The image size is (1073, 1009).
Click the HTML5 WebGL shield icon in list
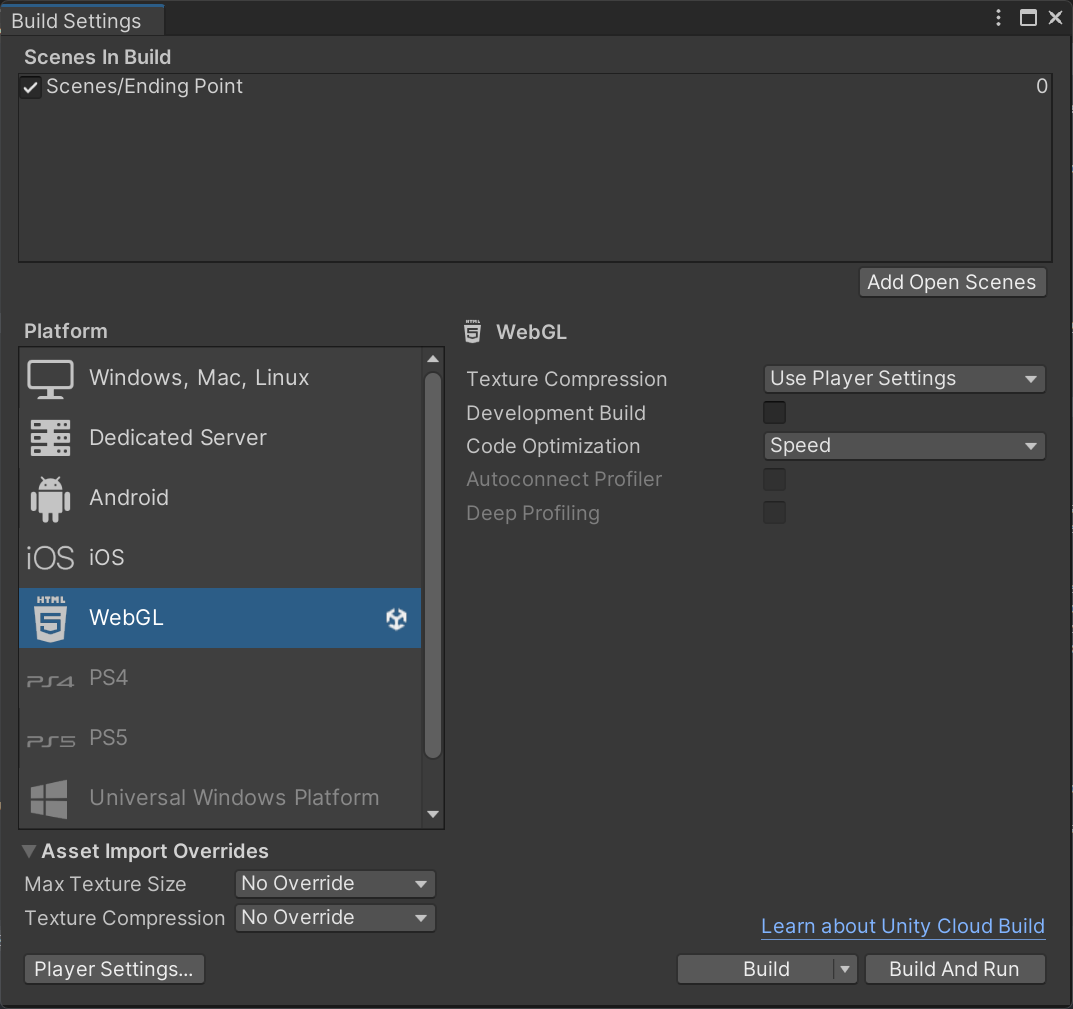click(x=51, y=618)
